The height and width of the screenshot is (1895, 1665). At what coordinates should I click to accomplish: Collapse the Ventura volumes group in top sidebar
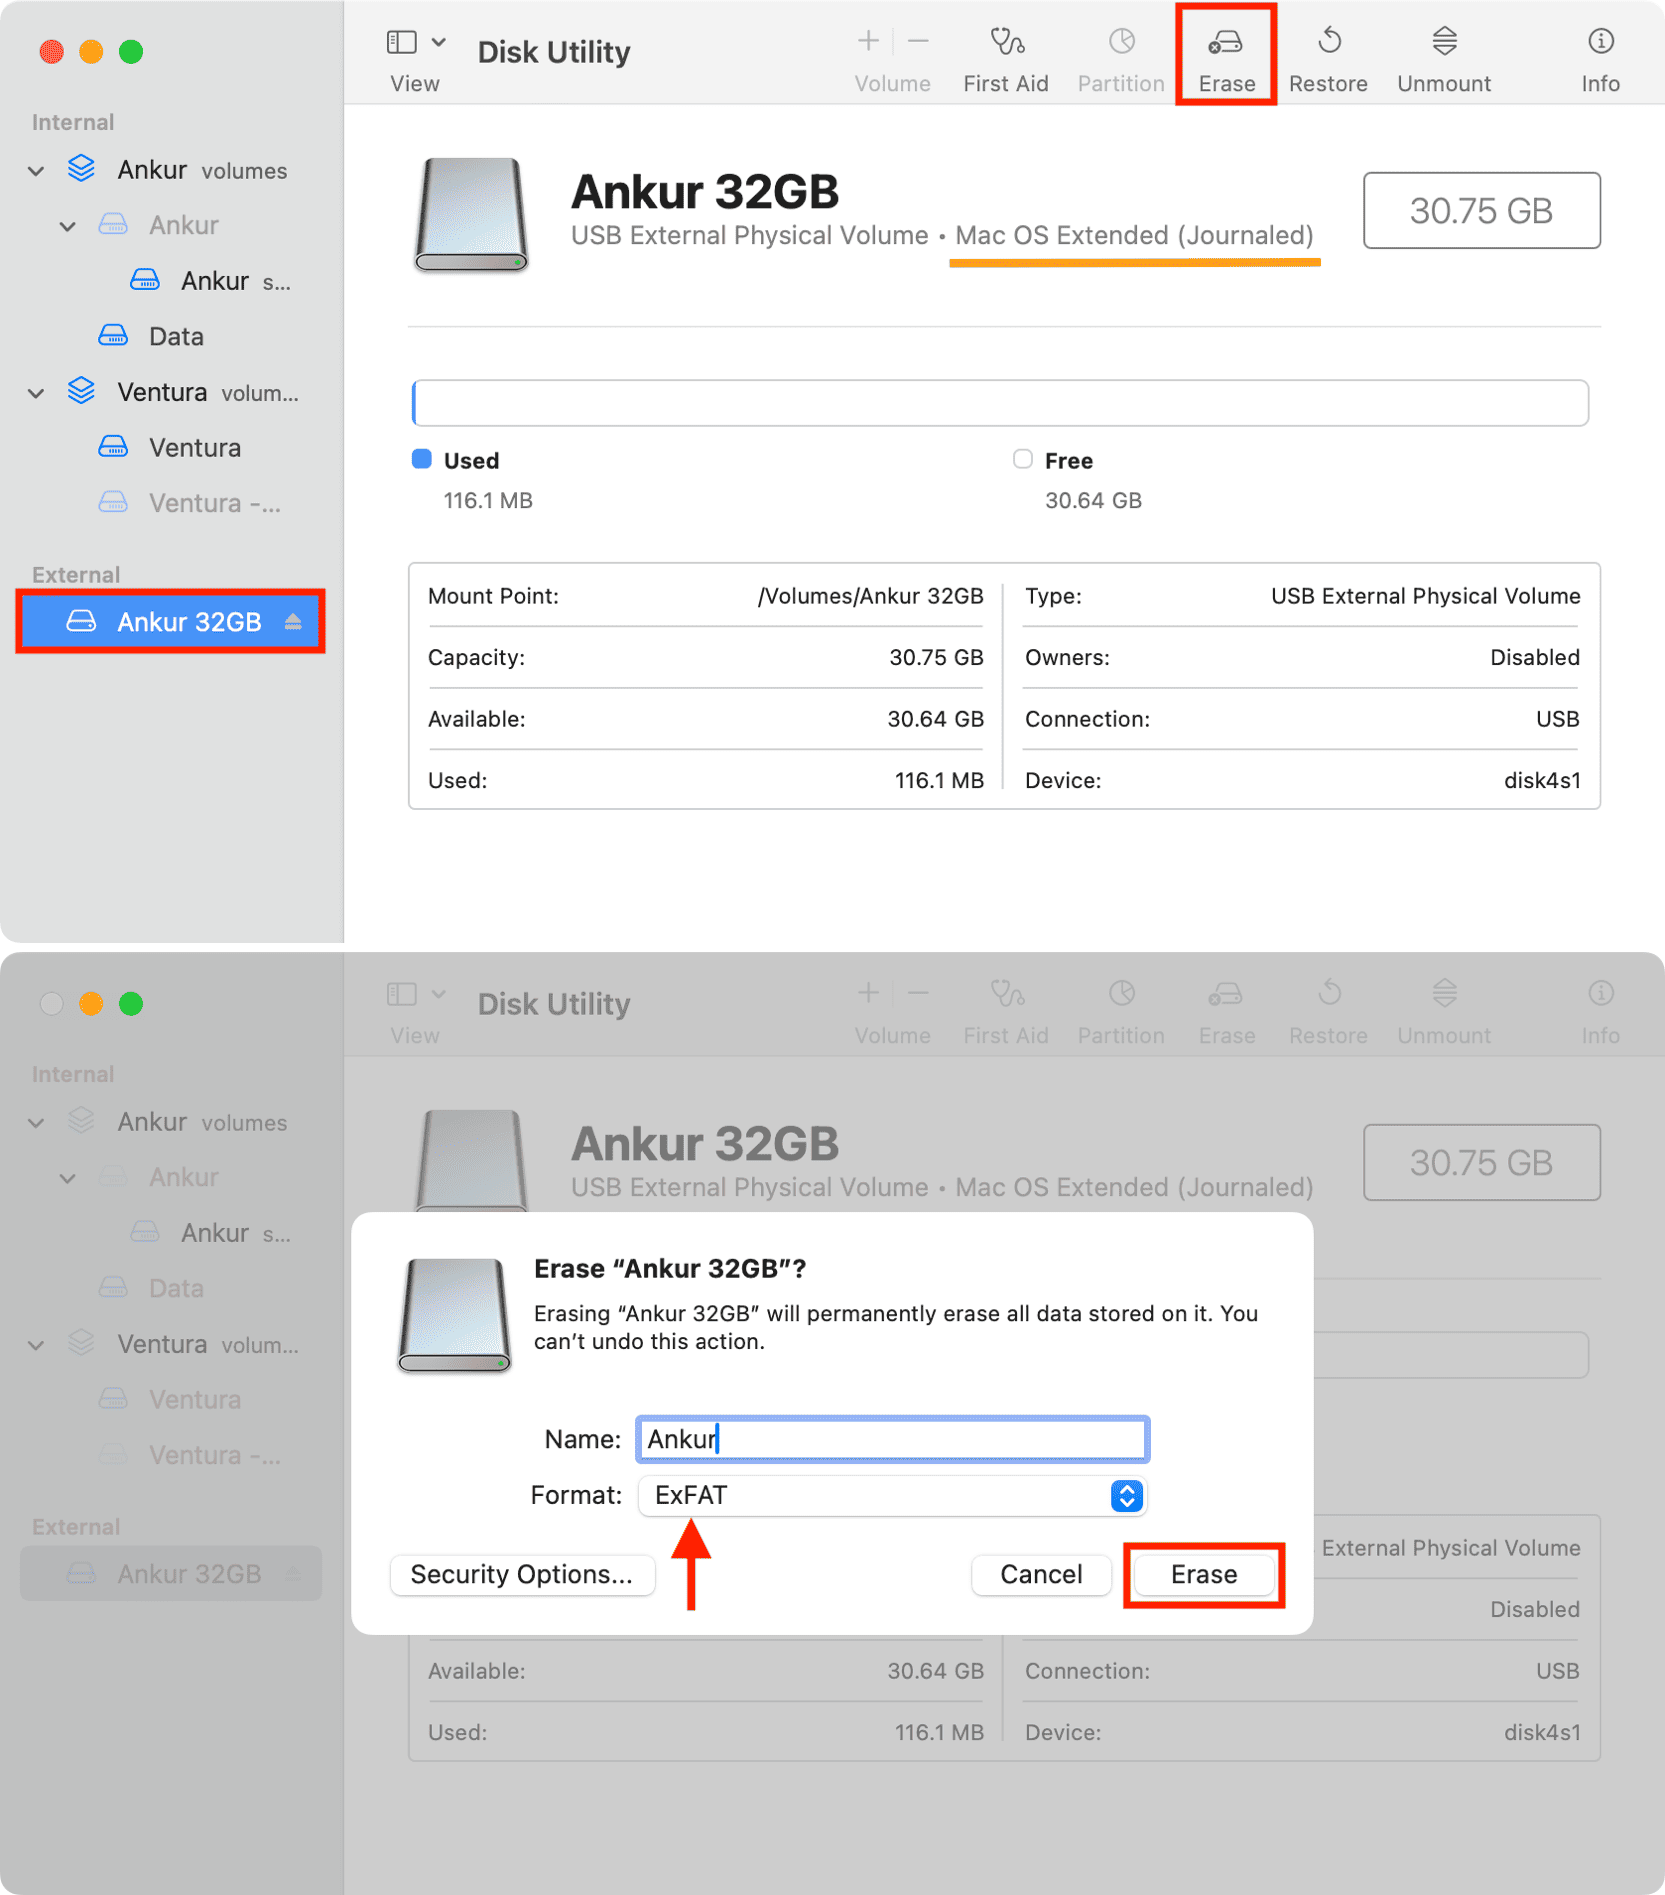coord(36,393)
